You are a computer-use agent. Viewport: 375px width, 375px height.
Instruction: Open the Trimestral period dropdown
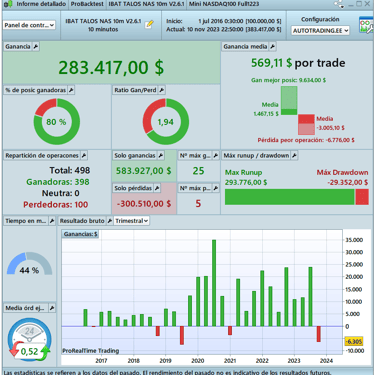132,221
